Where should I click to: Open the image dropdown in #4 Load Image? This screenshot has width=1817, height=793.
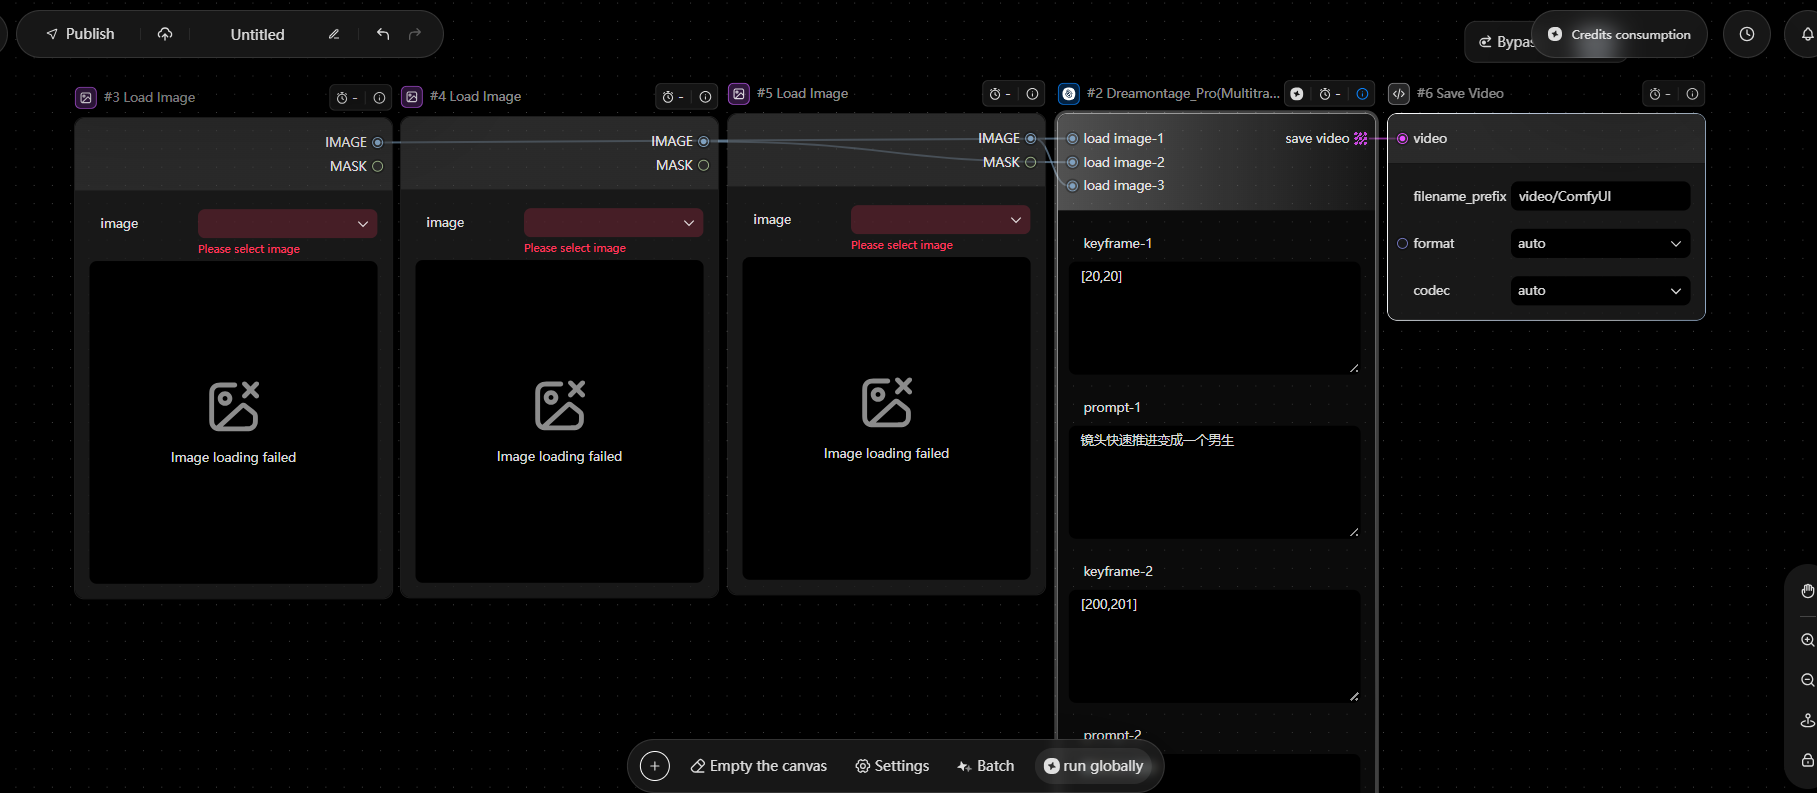pos(614,222)
